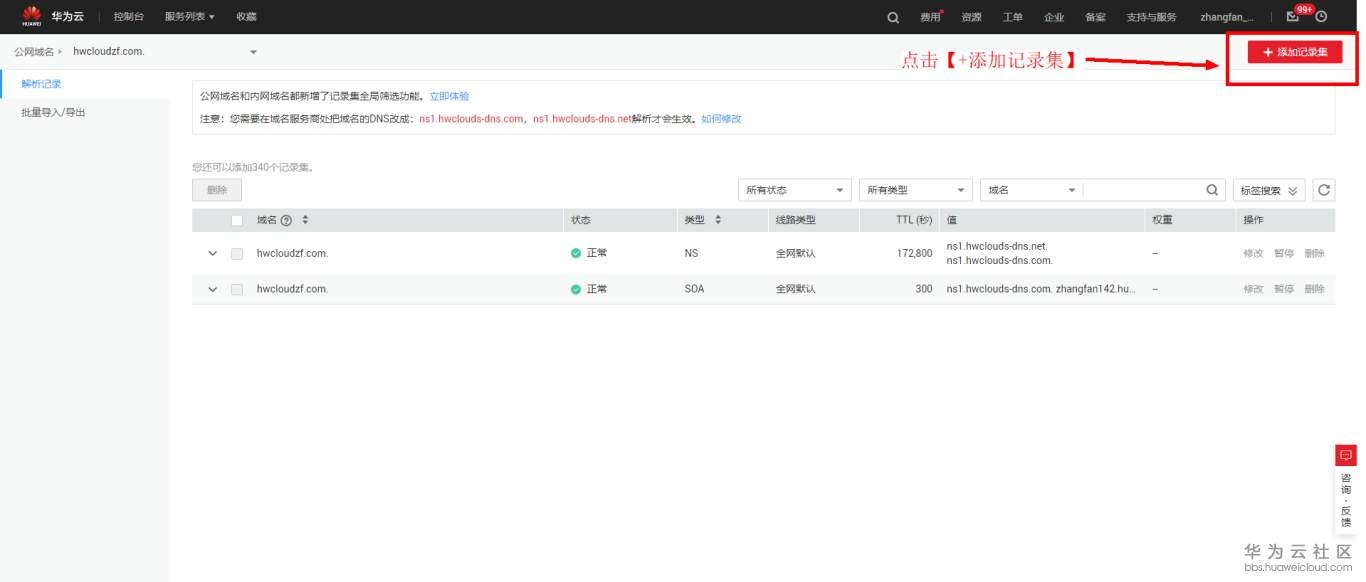Open the 服务列表 dropdown menu
Image resolution: width=1366 pixels, height=582 pixels.
pyautogui.click(x=190, y=17)
